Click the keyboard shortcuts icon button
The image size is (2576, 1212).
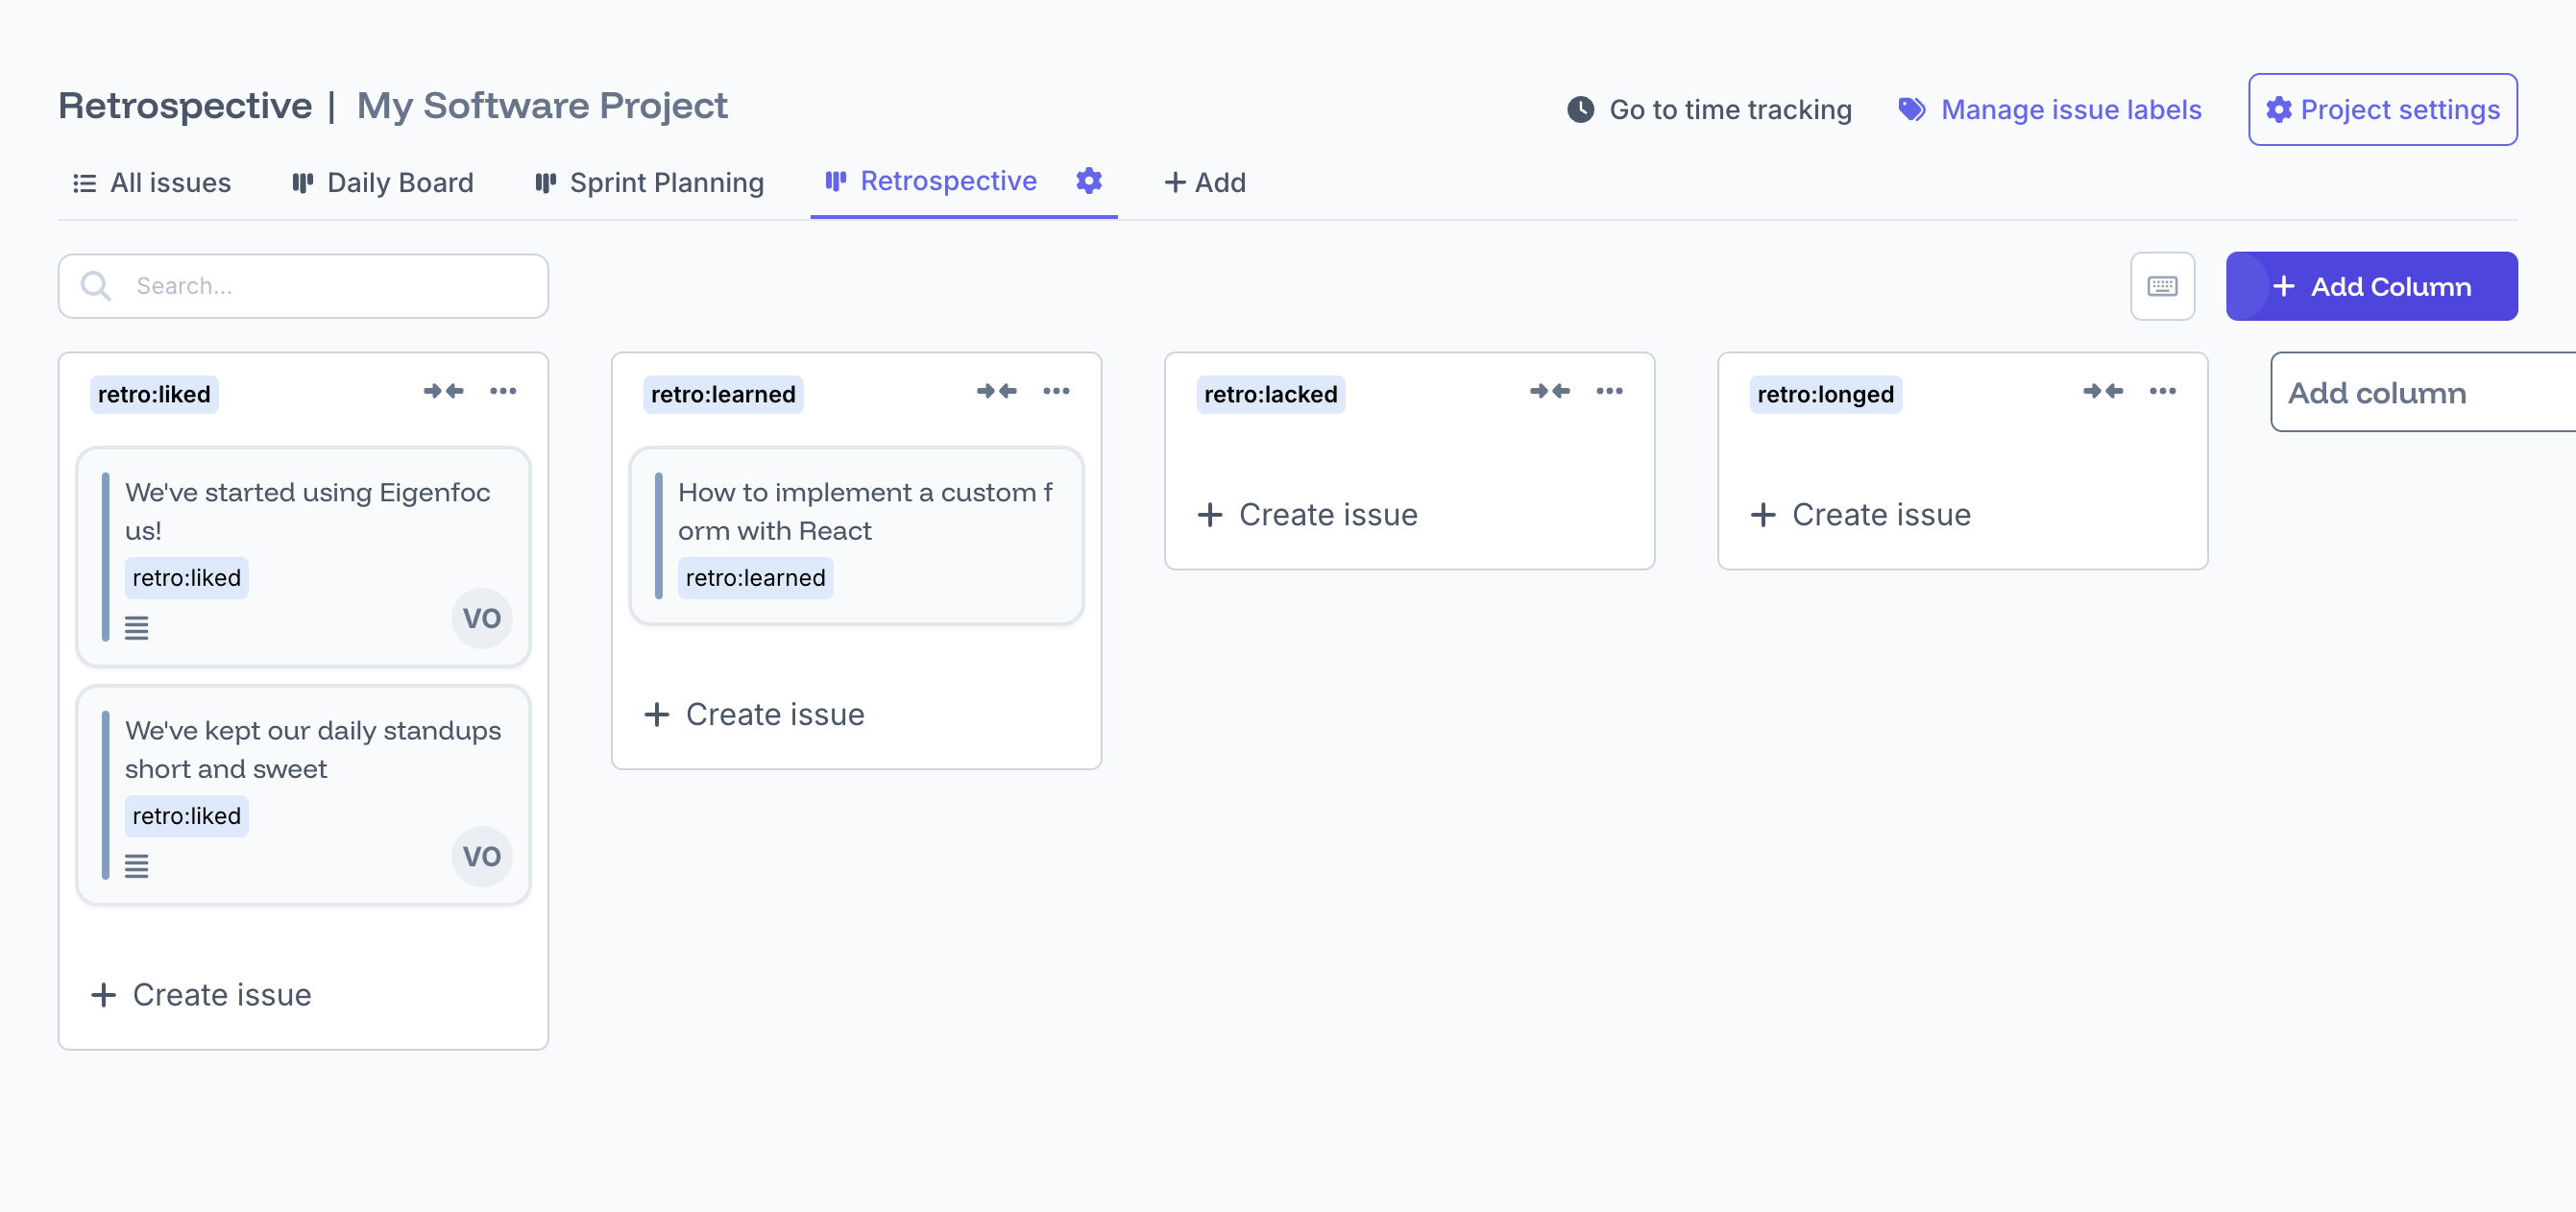coord(2162,287)
